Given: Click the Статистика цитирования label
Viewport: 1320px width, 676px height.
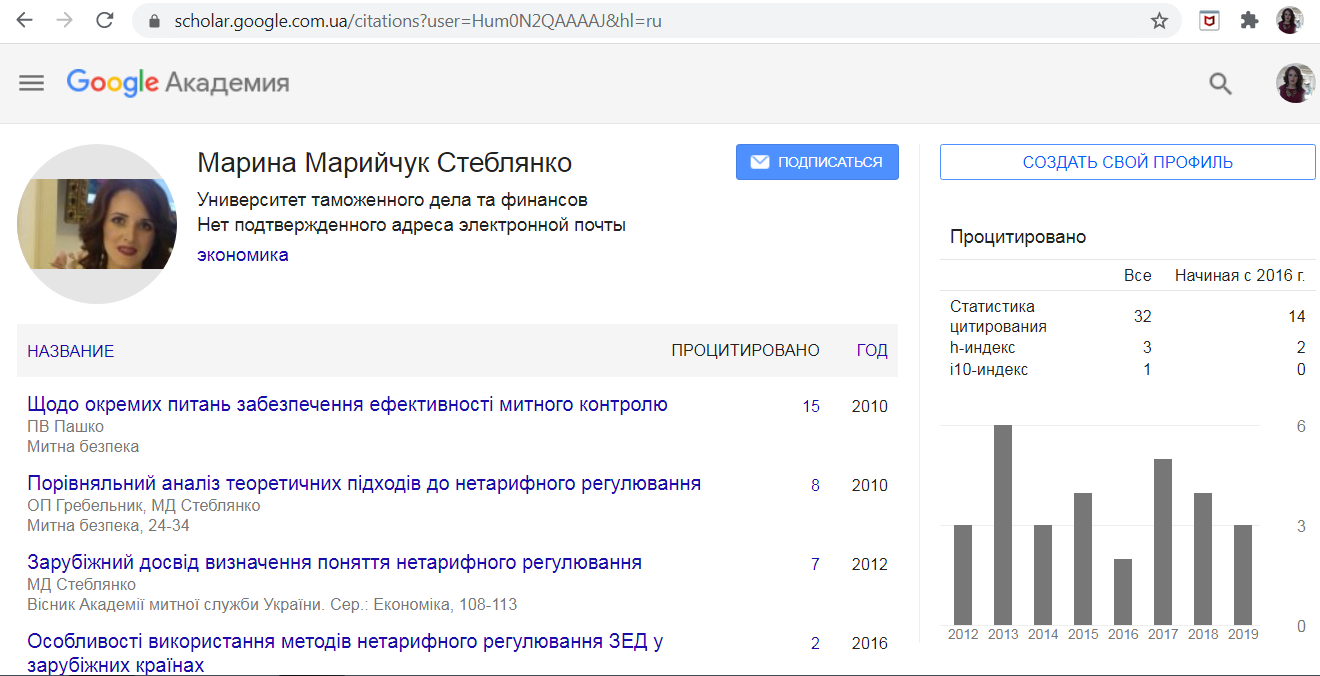Looking at the screenshot, I should click(x=998, y=316).
